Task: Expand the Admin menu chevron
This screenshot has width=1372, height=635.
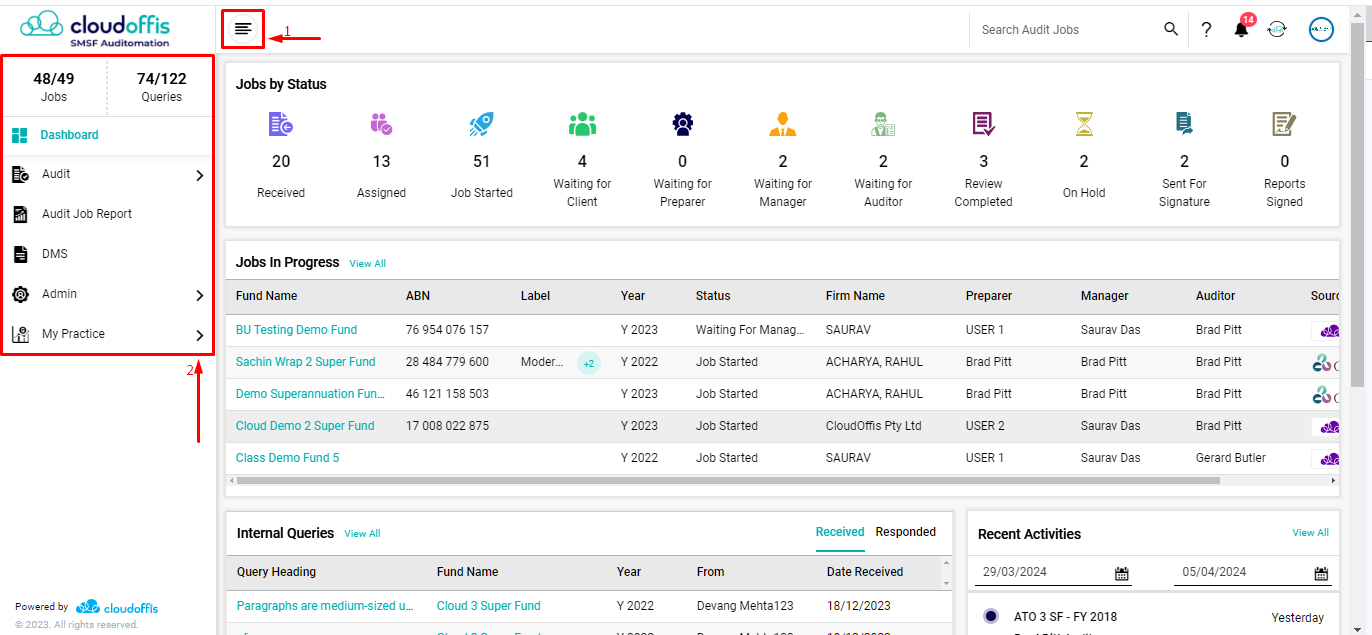Action: click(199, 295)
